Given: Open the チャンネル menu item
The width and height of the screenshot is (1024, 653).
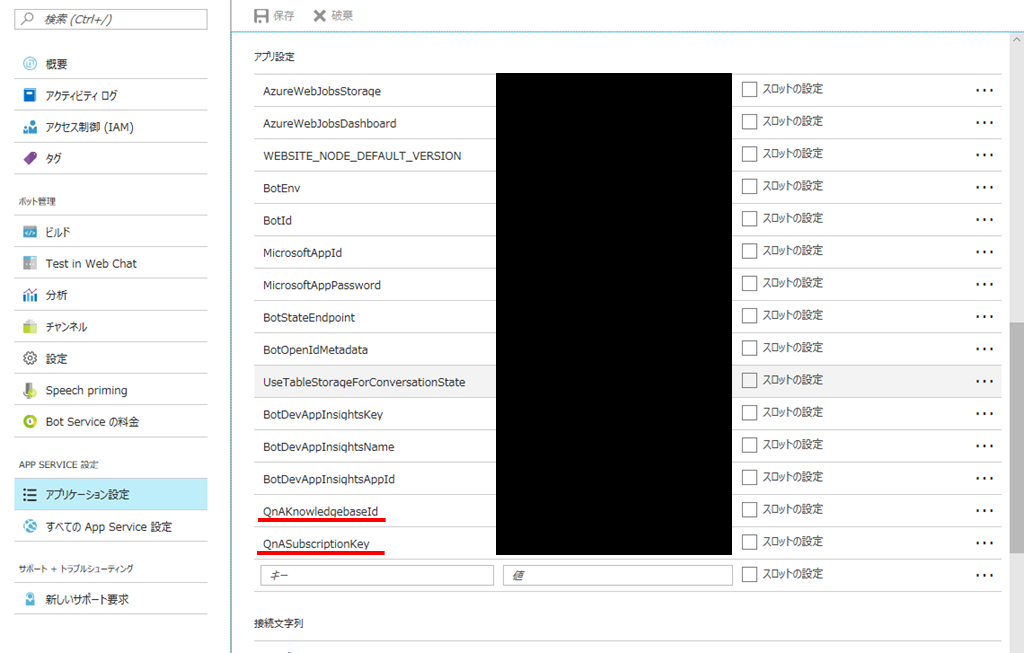Looking at the screenshot, I should click(x=110, y=326).
